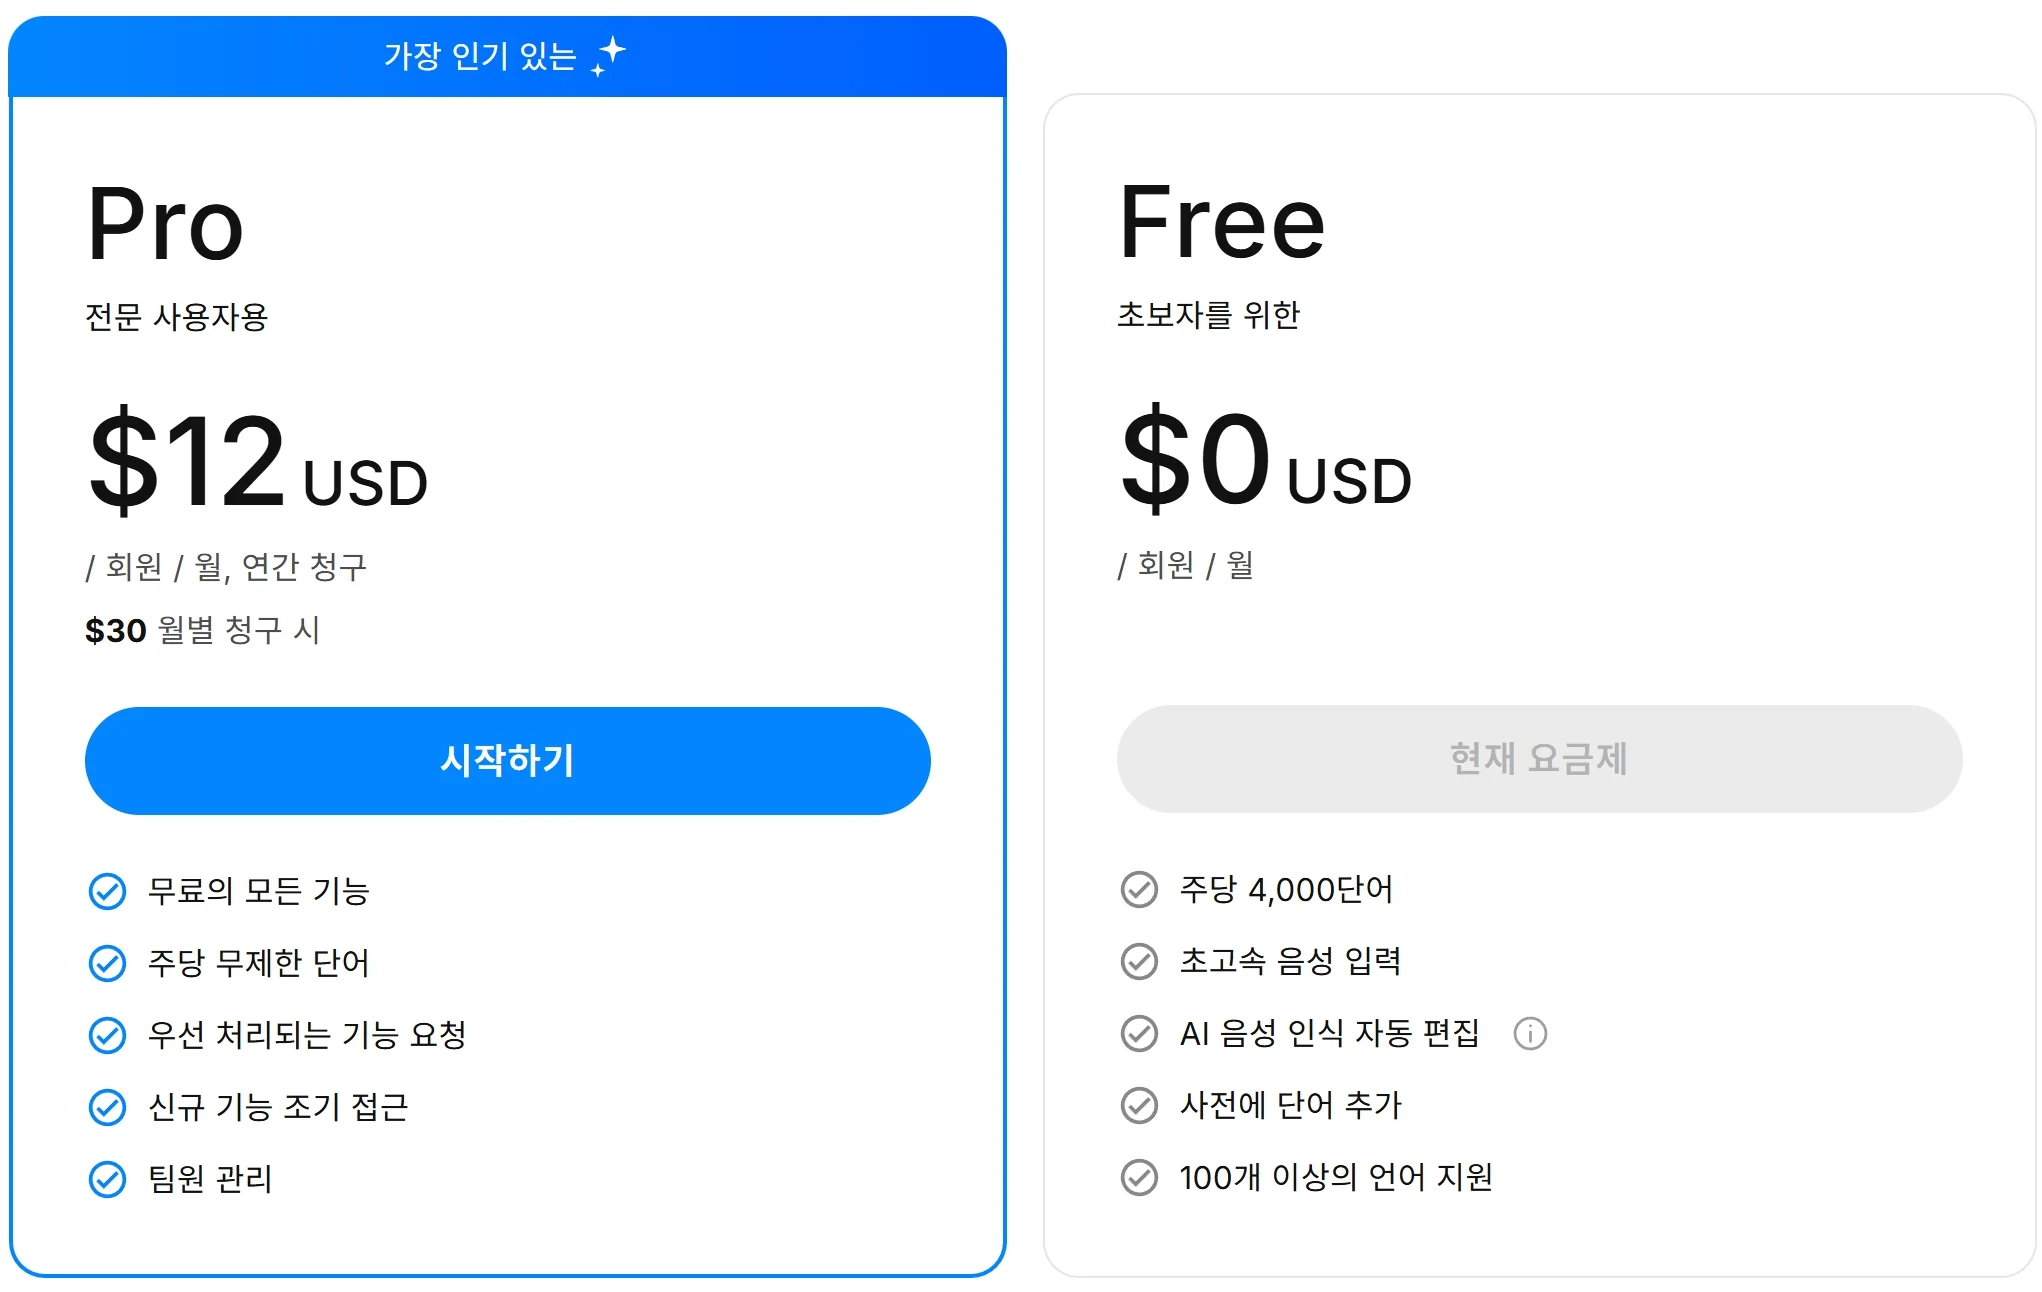Open the info icon next to AI 음성 인식 자동 편집
Image resolution: width=2042 pixels, height=1292 pixels.
1531,1033
